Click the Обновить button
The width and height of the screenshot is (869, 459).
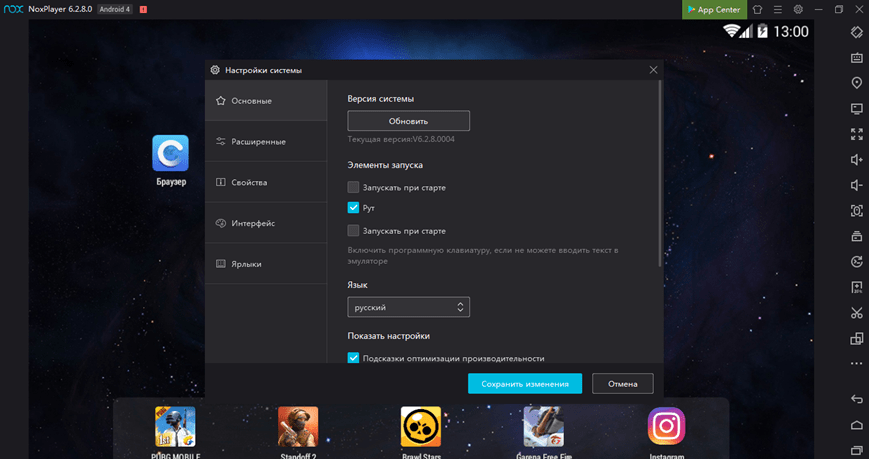point(408,121)
